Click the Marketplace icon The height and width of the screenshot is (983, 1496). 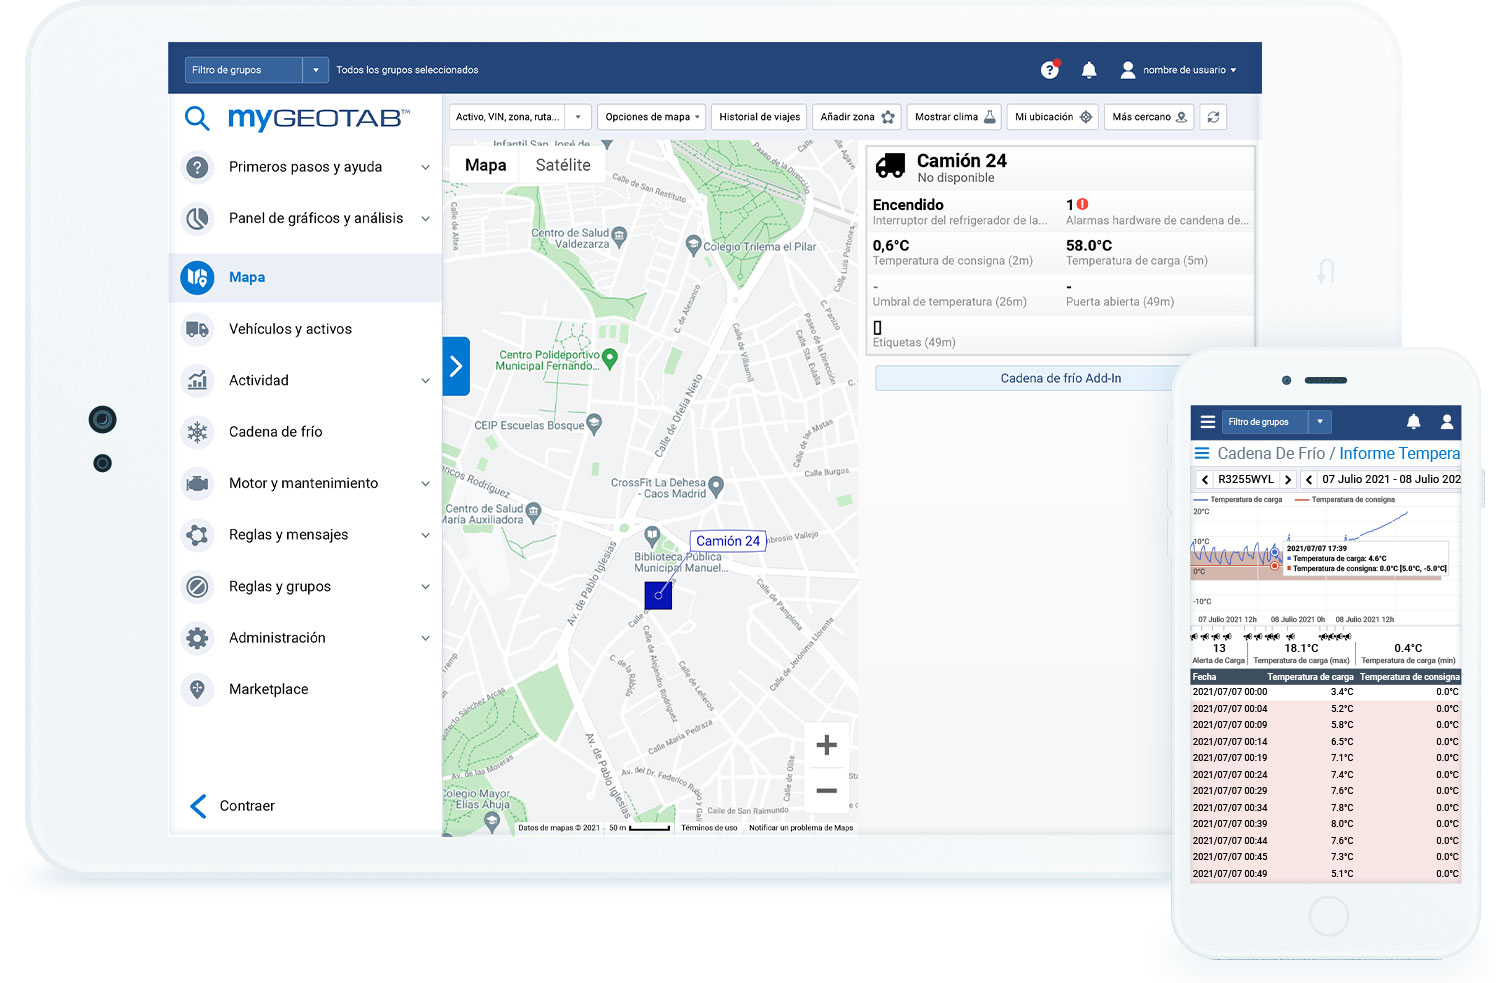(x=198, y=689)
